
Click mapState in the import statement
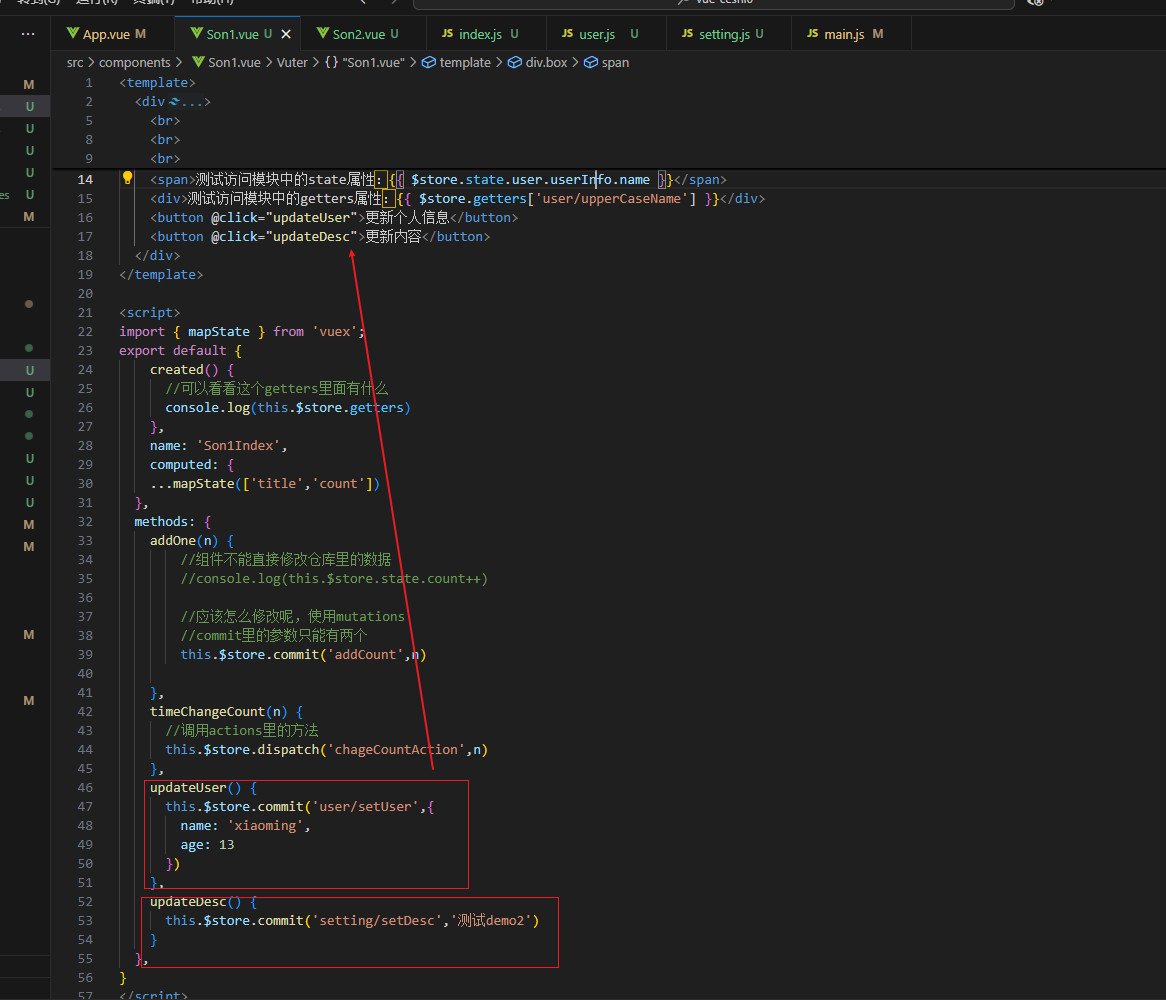pos(219,332)
